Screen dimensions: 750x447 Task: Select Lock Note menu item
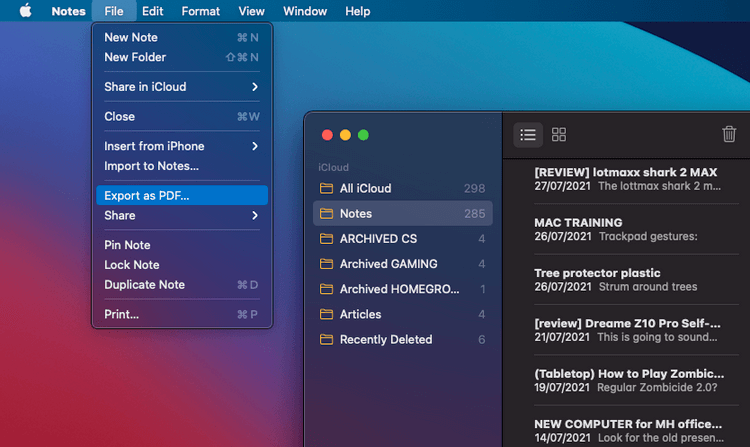tap(182, 265)
